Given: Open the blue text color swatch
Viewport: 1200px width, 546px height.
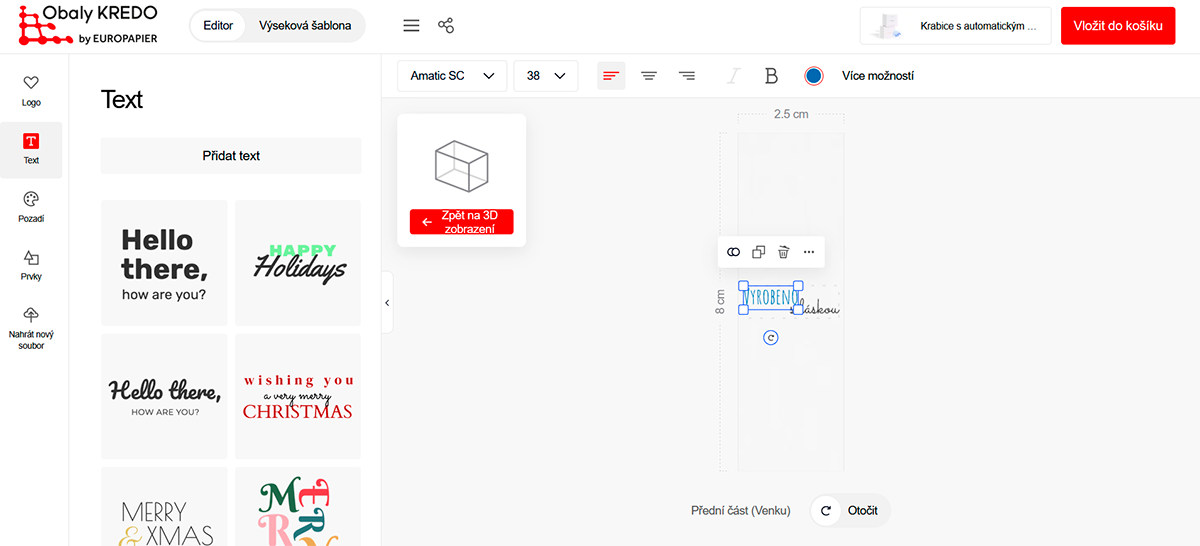Looking at the screenshot, I should coord(814,76).
